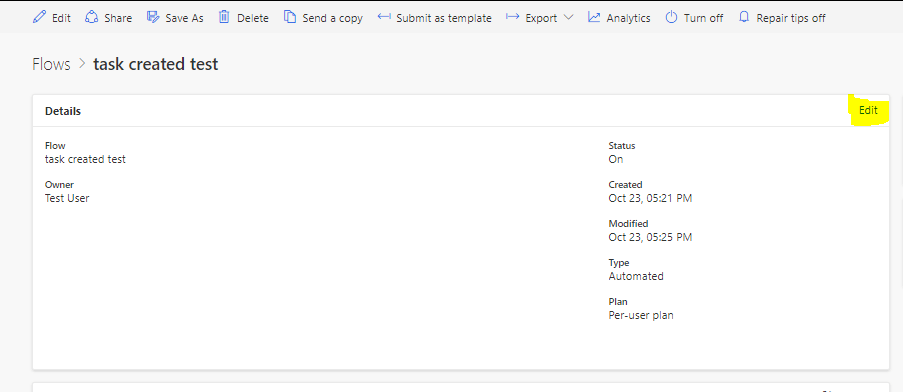Click Submit as template label
The width and height of the screenshot is (903, 392).
(x=444, y=18)
